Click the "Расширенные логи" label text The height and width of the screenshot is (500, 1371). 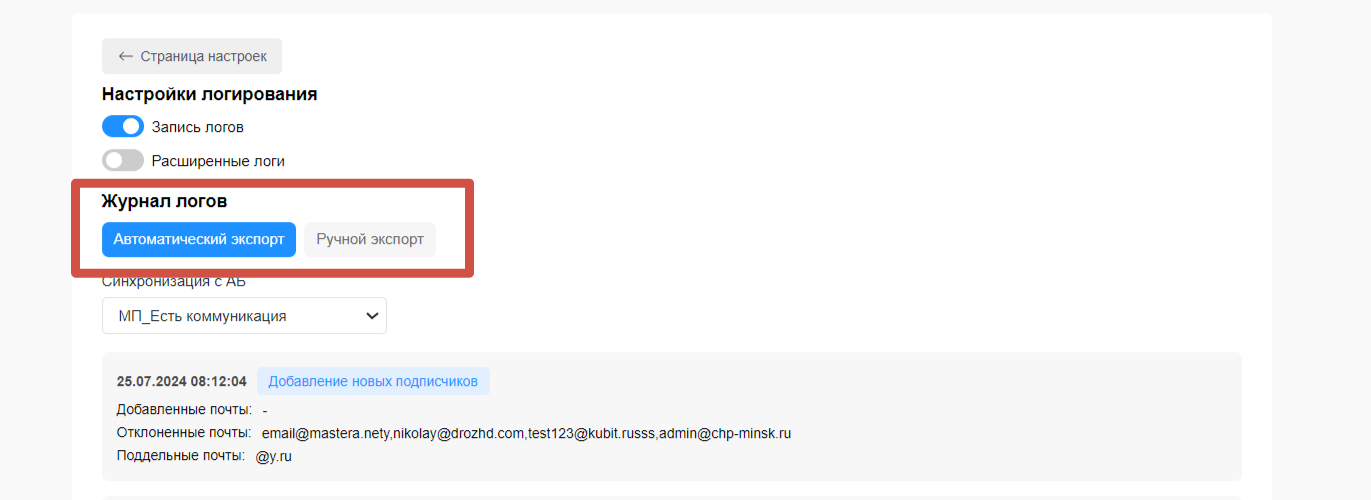pos(218,160)
